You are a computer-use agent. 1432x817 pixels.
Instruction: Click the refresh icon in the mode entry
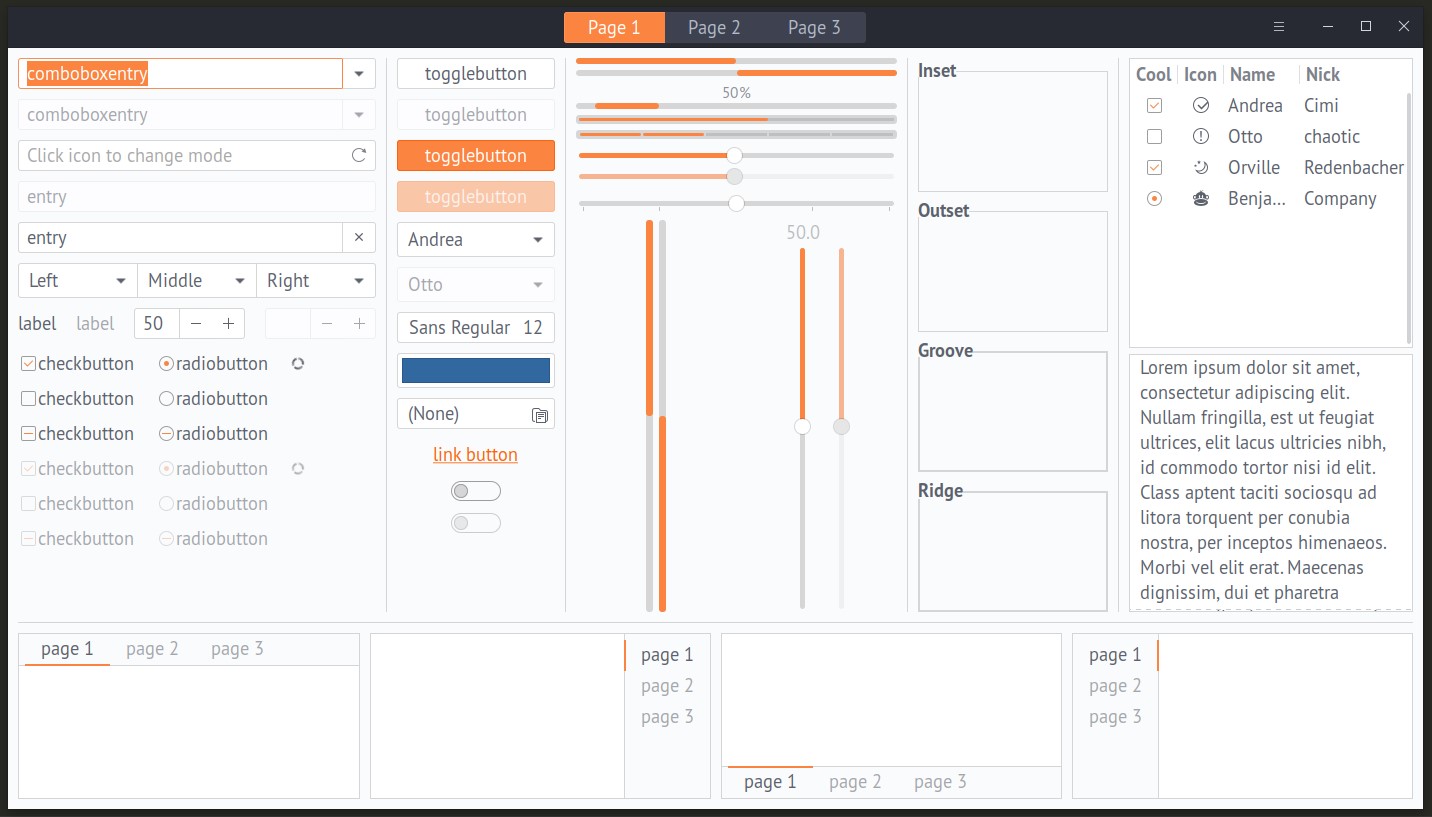point(358,156)
